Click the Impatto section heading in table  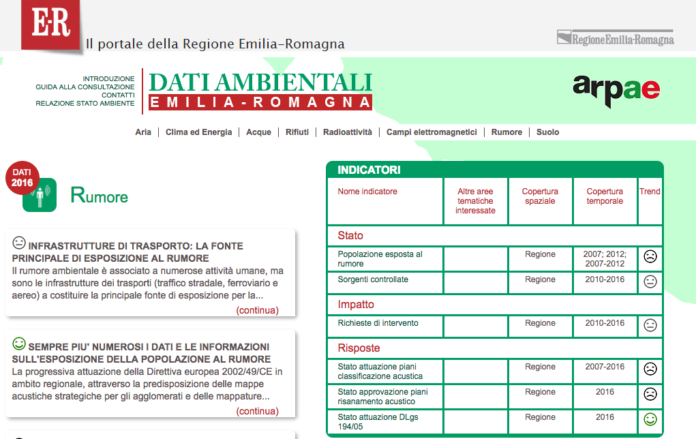(356, 304)
